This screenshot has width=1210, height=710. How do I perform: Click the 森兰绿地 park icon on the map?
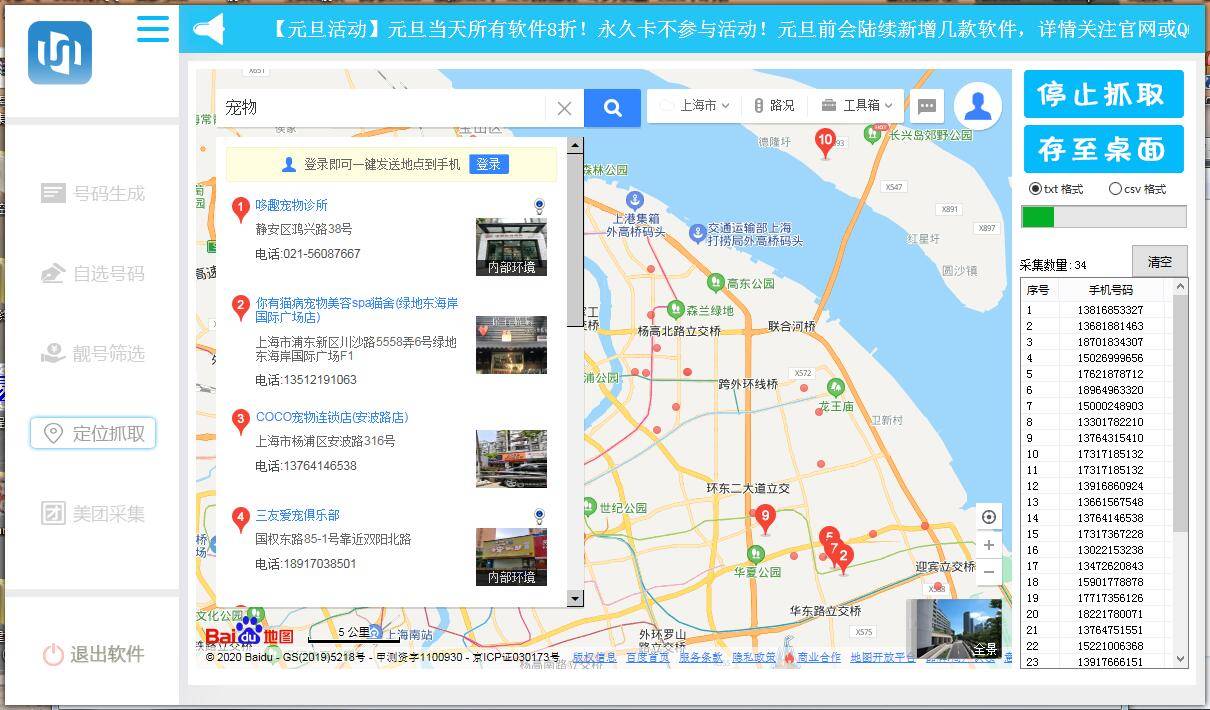tap(674, 310)
